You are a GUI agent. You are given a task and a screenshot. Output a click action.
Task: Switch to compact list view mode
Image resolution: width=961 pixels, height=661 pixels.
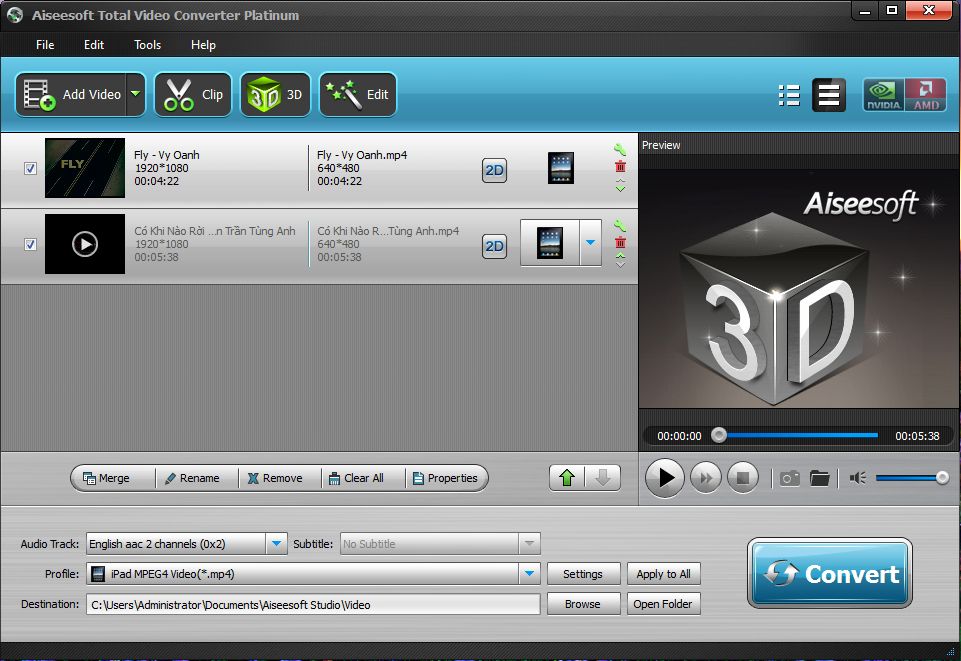tap(789, 95)
